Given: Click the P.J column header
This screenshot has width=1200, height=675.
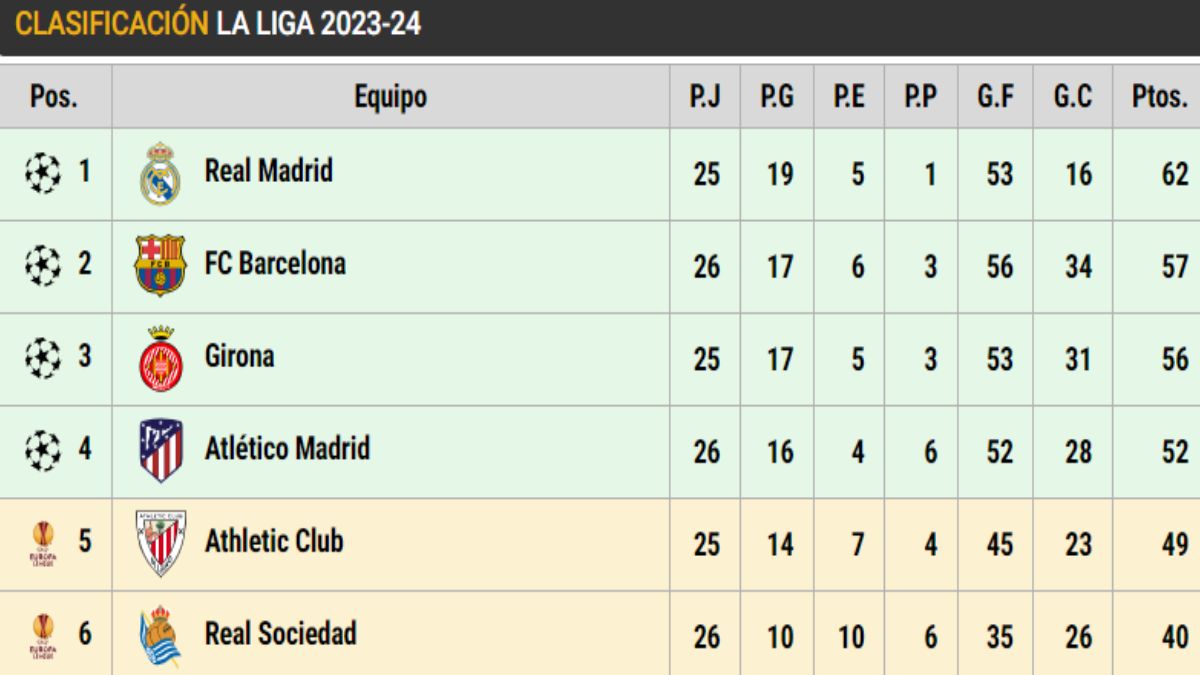Looking at the screenshot, I should (x=705, y=97).
